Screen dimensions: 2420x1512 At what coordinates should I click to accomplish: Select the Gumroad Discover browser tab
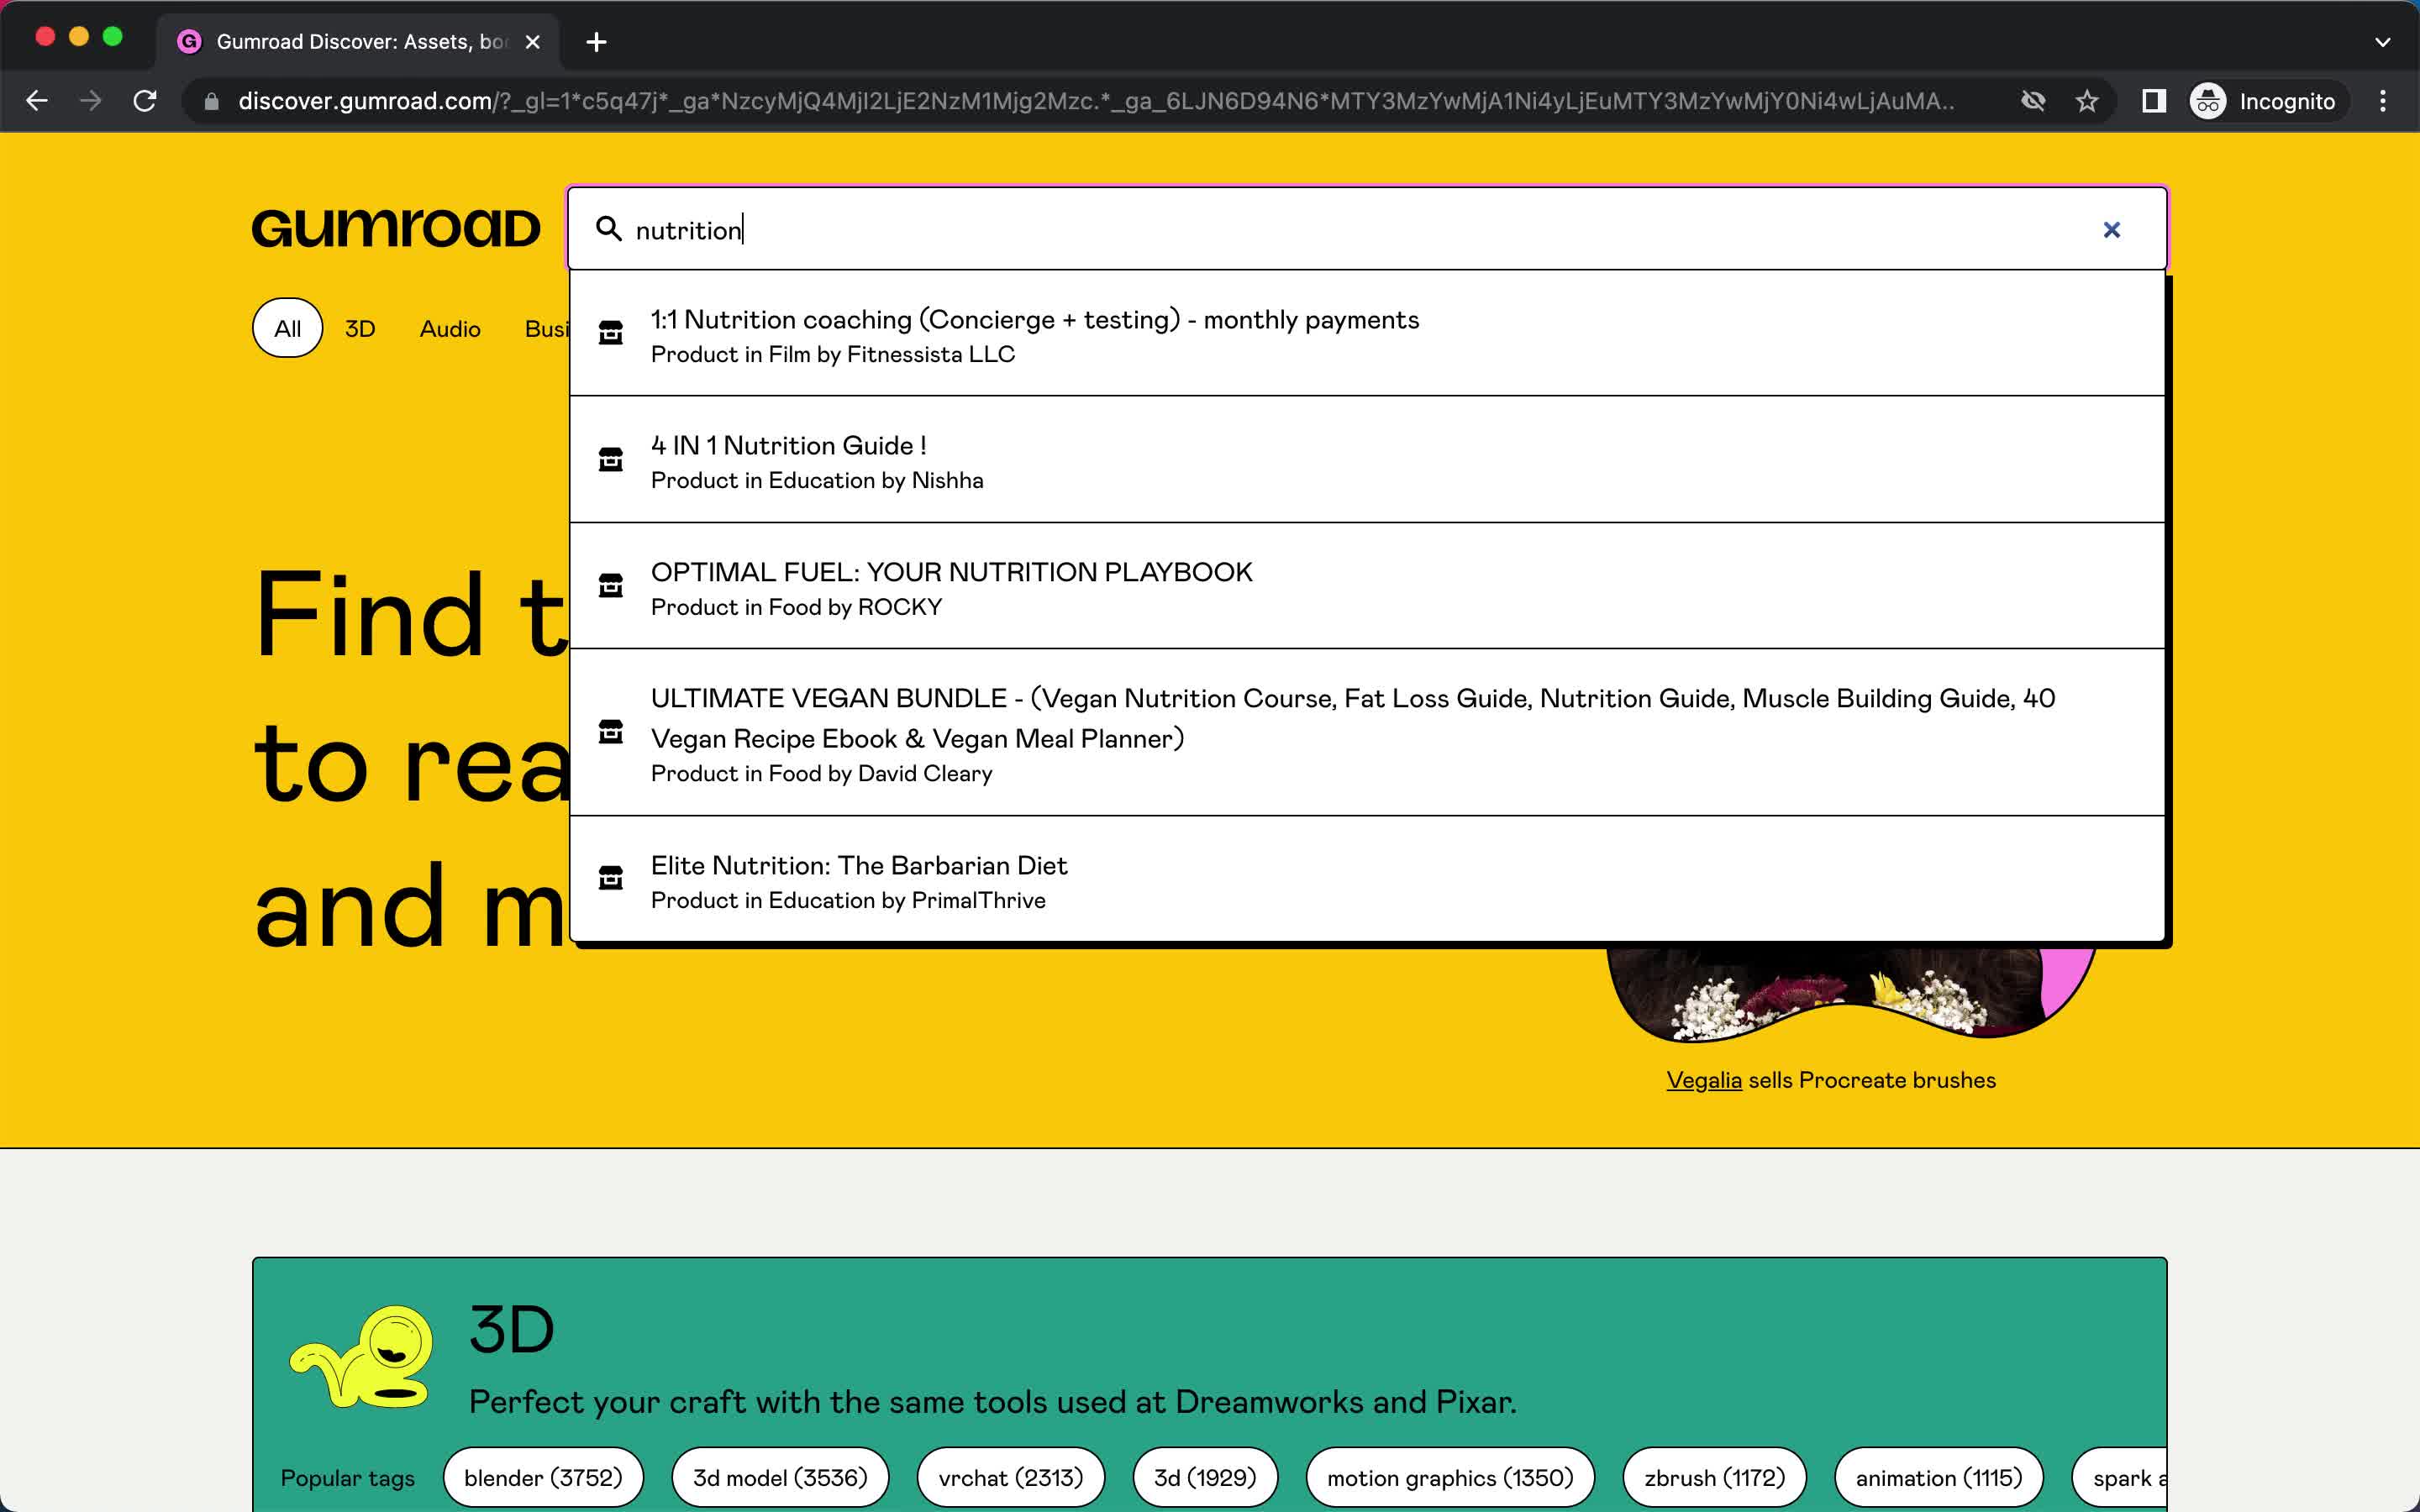coord(360,42)
